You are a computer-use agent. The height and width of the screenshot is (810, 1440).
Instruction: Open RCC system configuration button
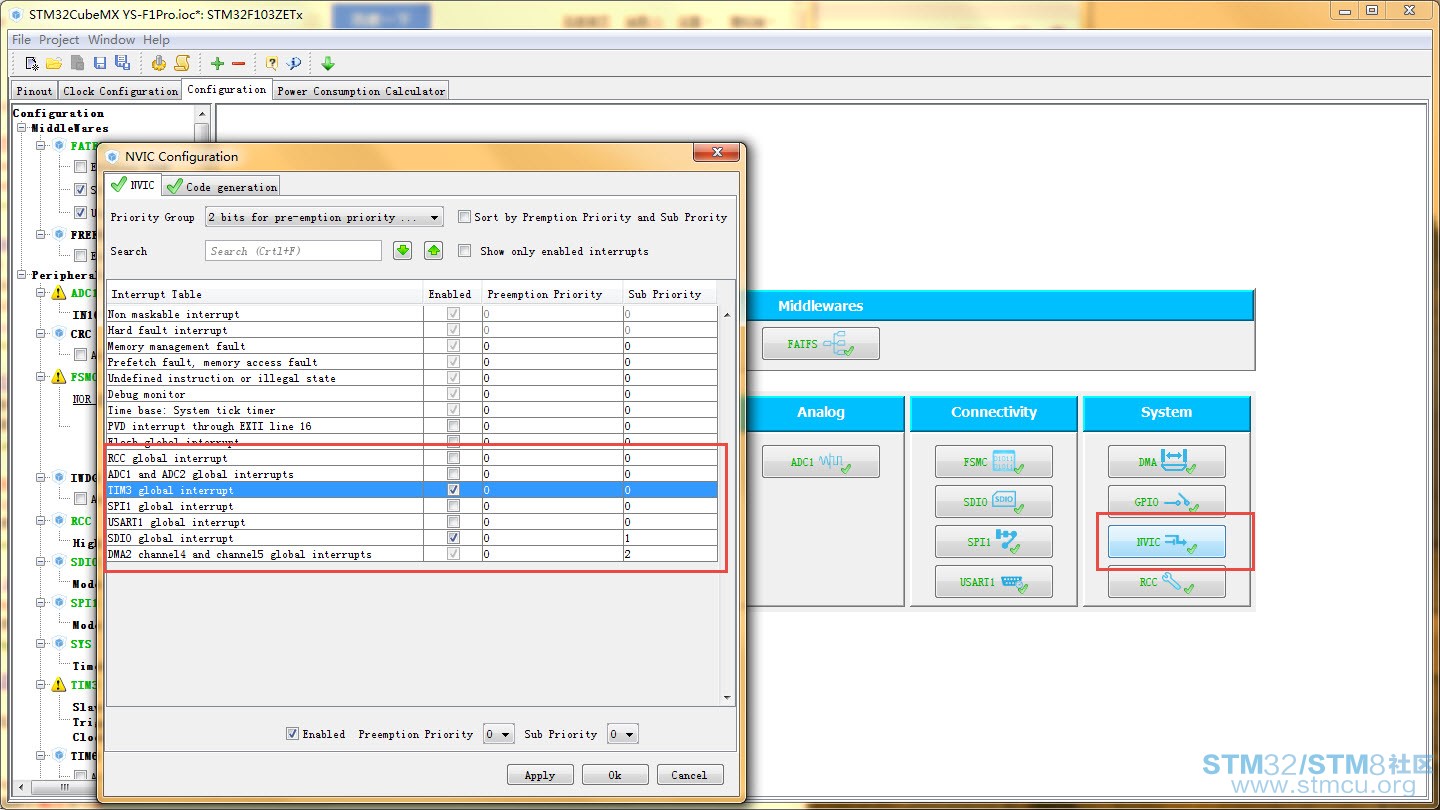[1167, 582]
